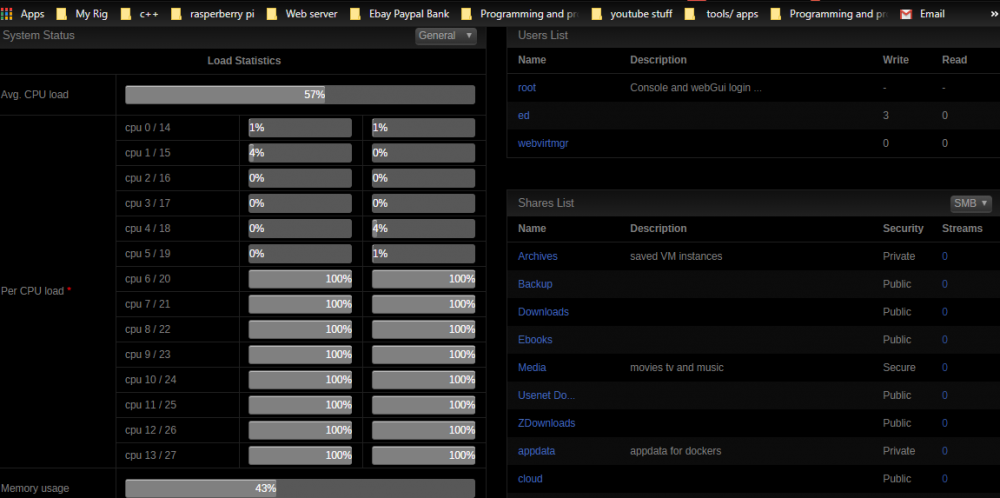Open the c++ bookmark folder
The image size is (1000, 498).
point(140,14)
